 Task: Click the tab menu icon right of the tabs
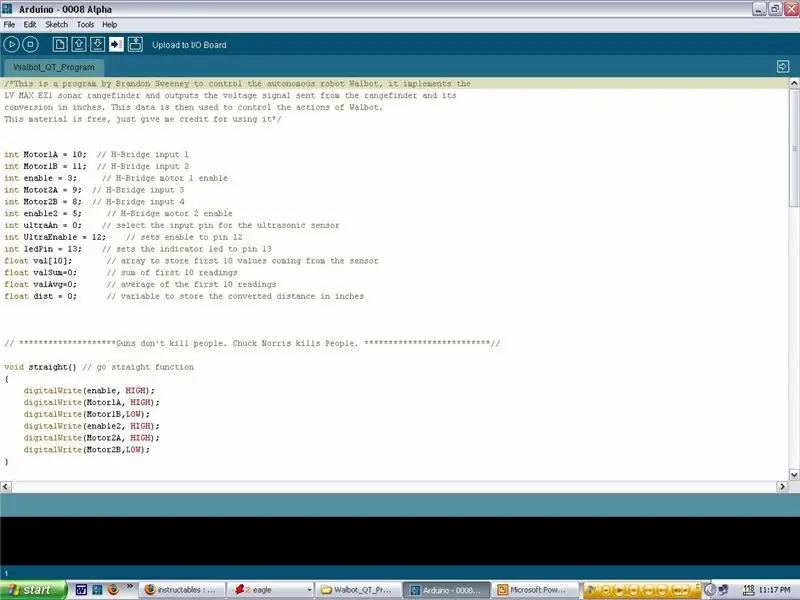click(783, 66)
